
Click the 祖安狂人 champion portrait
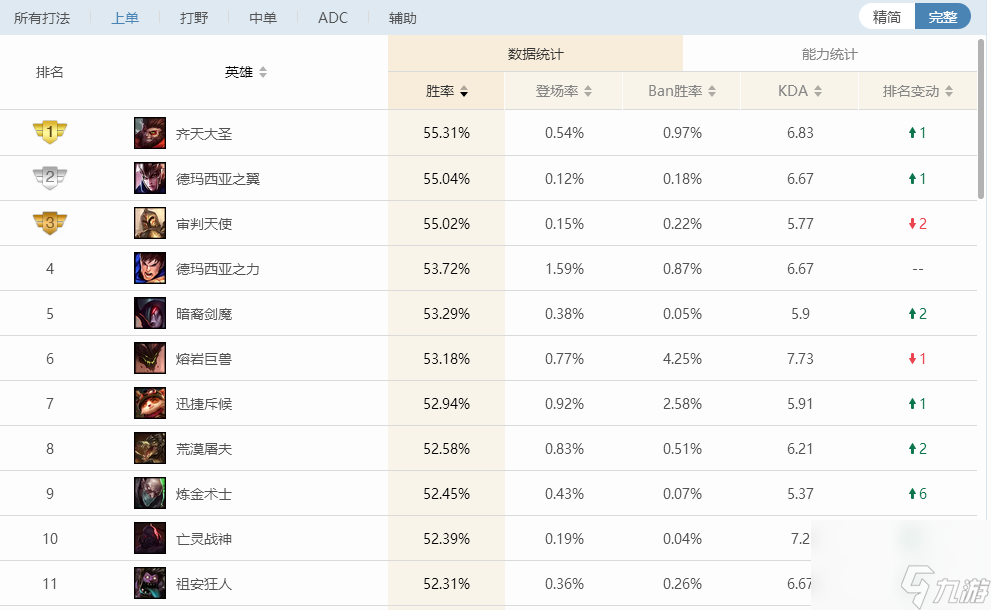click(150, 583)
